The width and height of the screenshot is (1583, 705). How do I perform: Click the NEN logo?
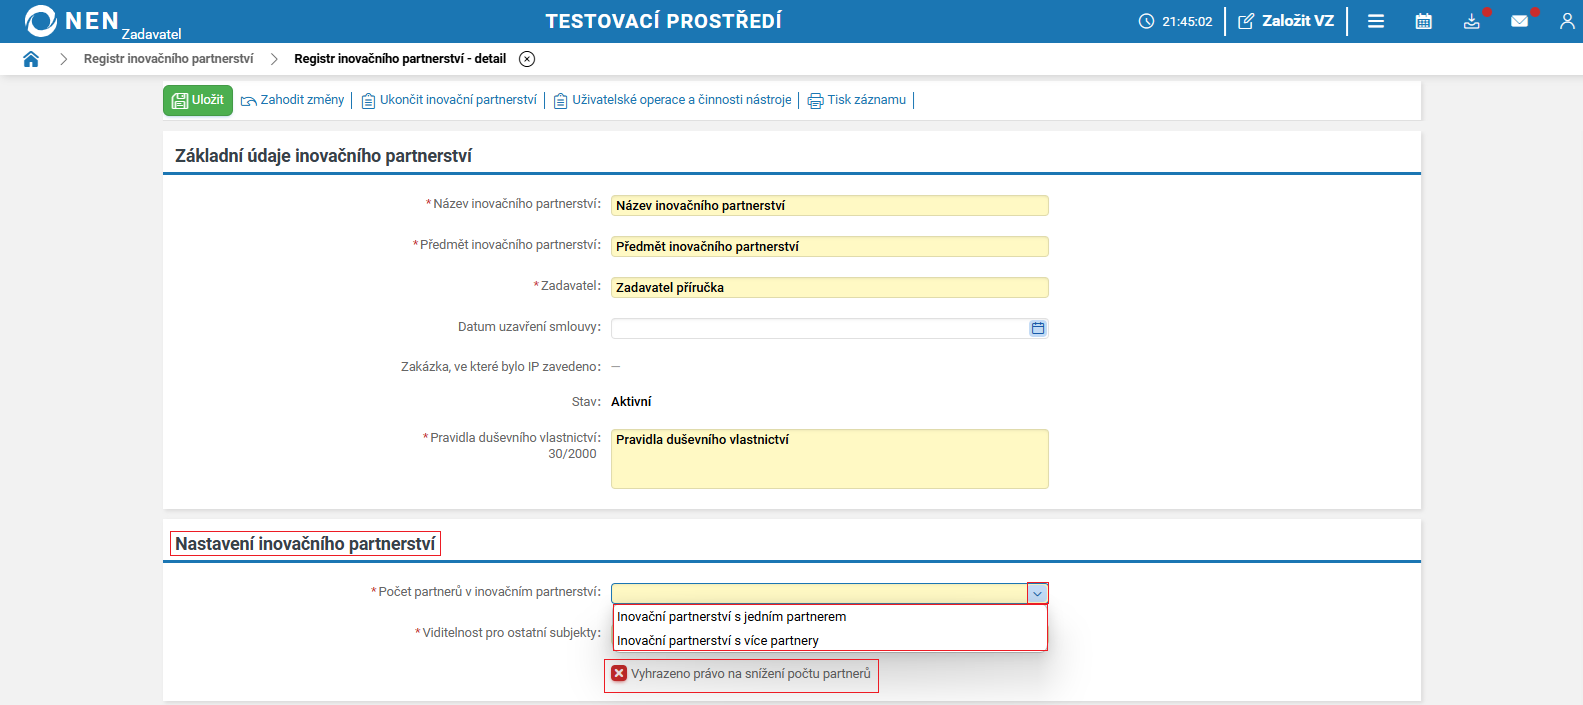tap(72, 21)
